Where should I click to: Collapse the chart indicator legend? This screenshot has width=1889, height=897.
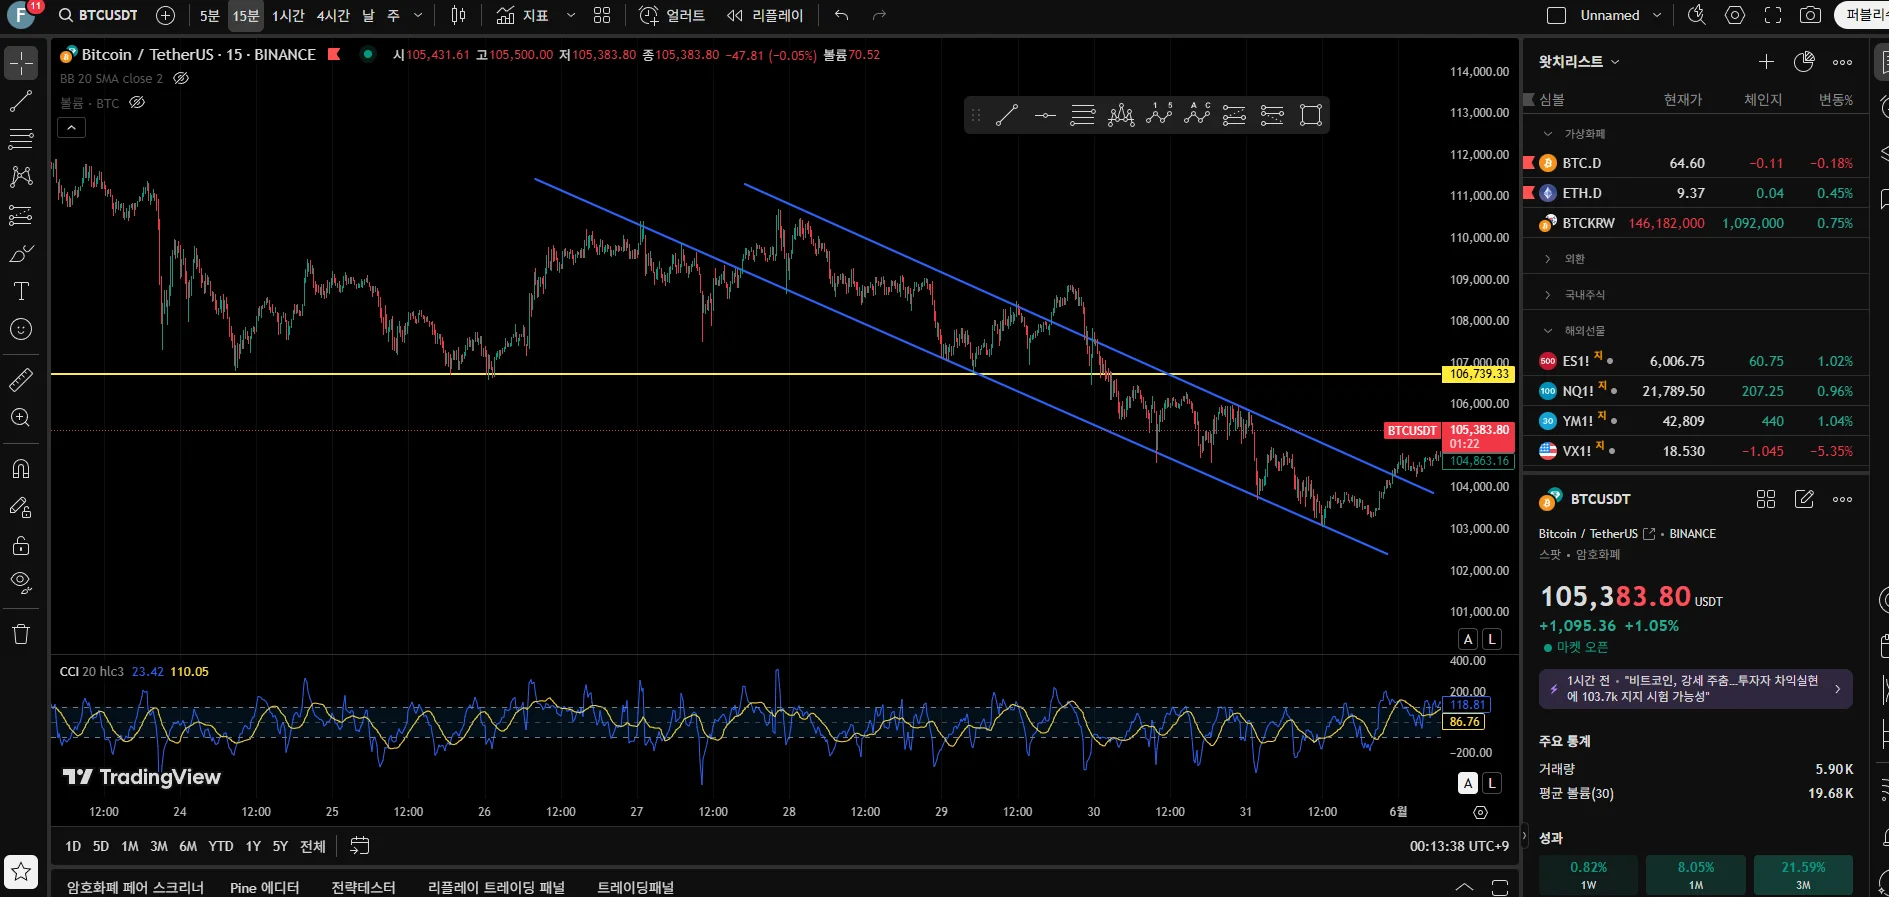tap(72, 128)
